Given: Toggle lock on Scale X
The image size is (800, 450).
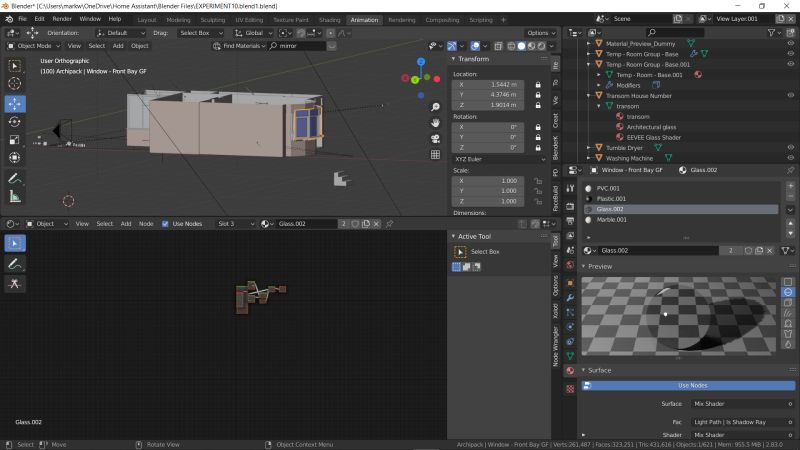Looking at the screenshot, I should (538, 181).
